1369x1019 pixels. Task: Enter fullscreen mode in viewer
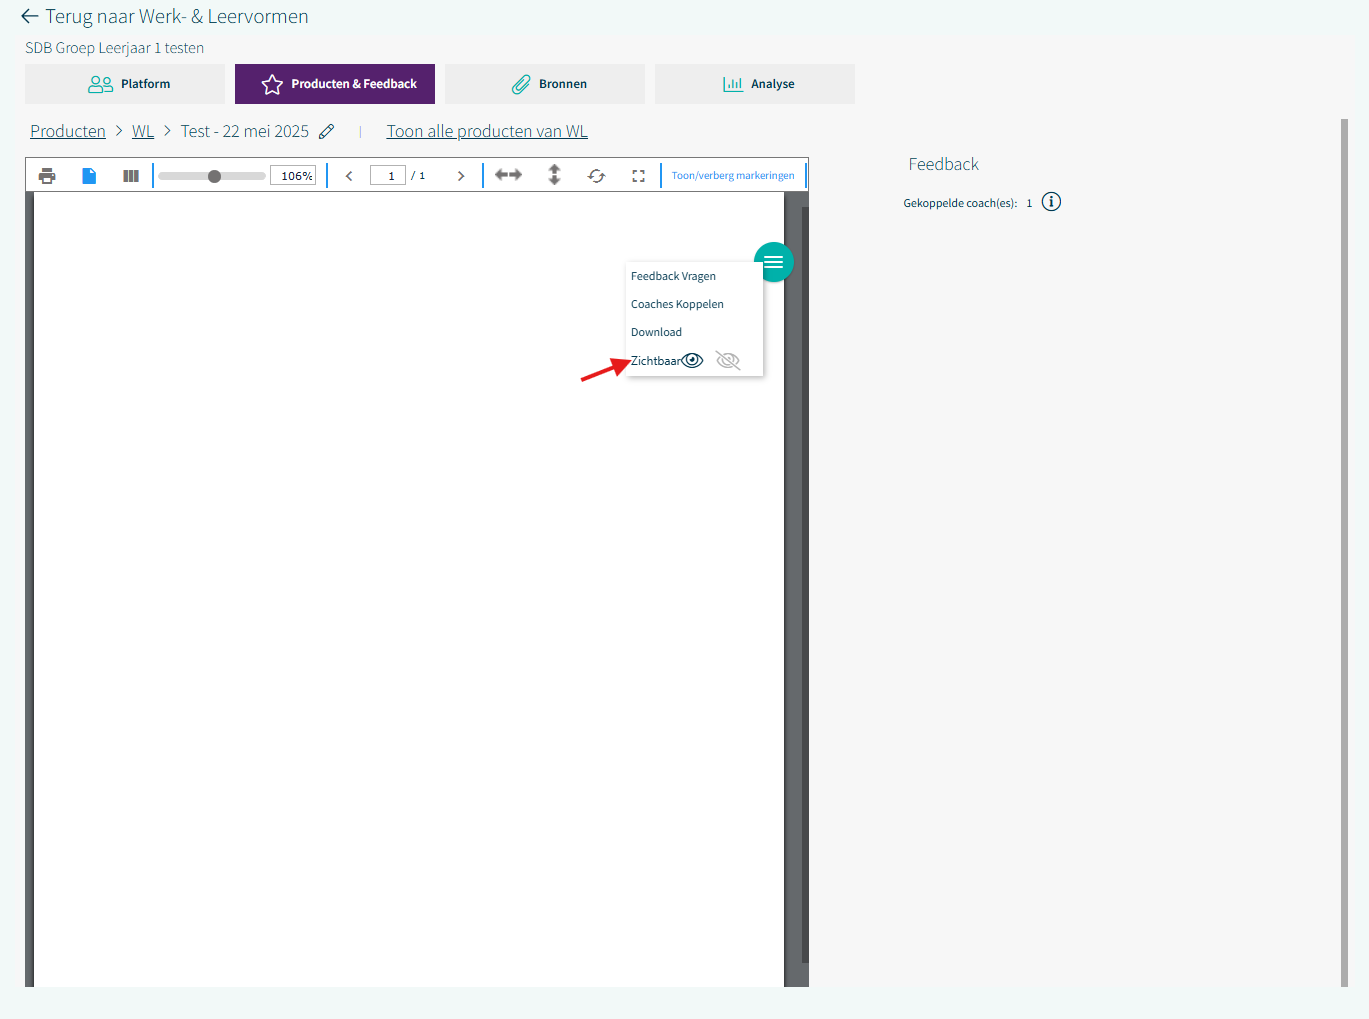pos(638,176)
